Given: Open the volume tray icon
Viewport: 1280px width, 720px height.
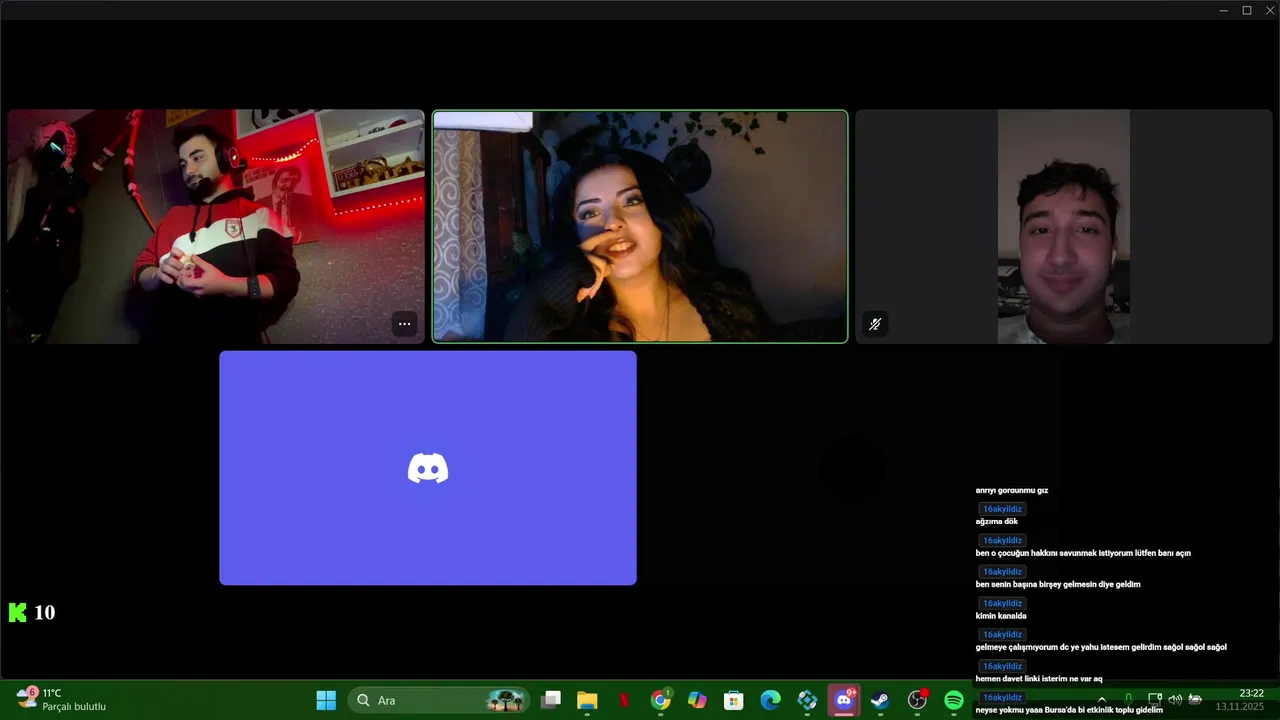Looking at the screenshot, I should (x=1175, y=699).
